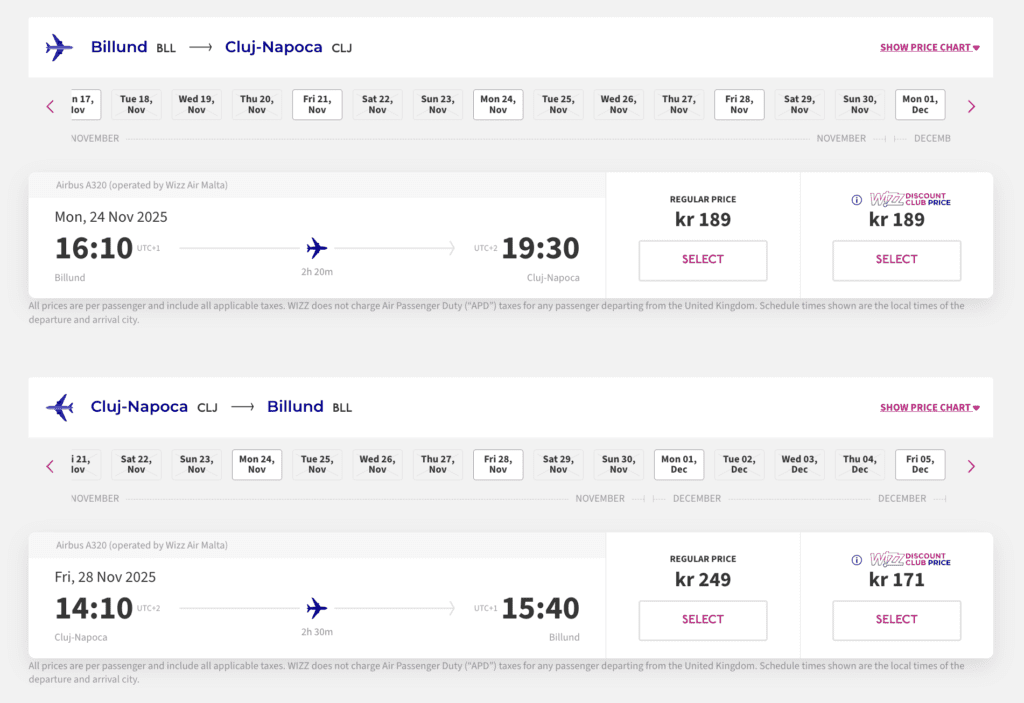Choose Mon 24, Nov in the return date strip
Image resolution: width=1024 pixels, height=703 pixels.
[257, 465]
